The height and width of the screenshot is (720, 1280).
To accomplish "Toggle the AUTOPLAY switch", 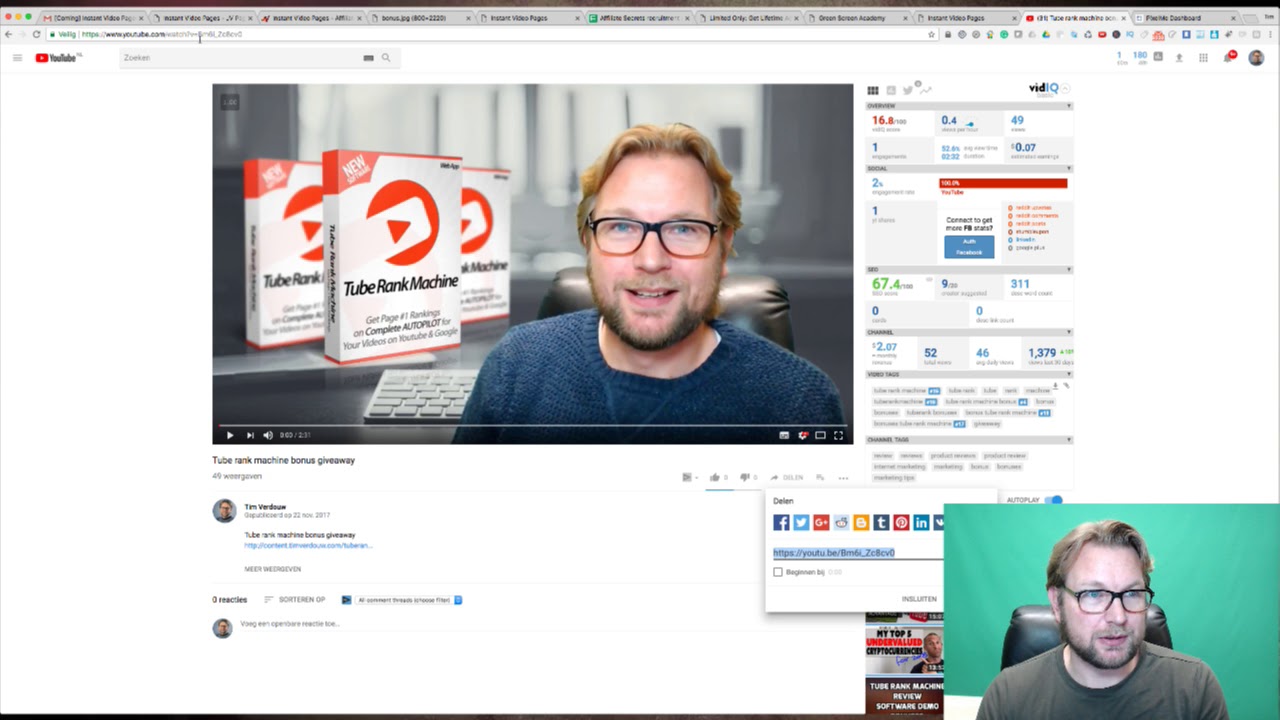I will (1055, 500).
